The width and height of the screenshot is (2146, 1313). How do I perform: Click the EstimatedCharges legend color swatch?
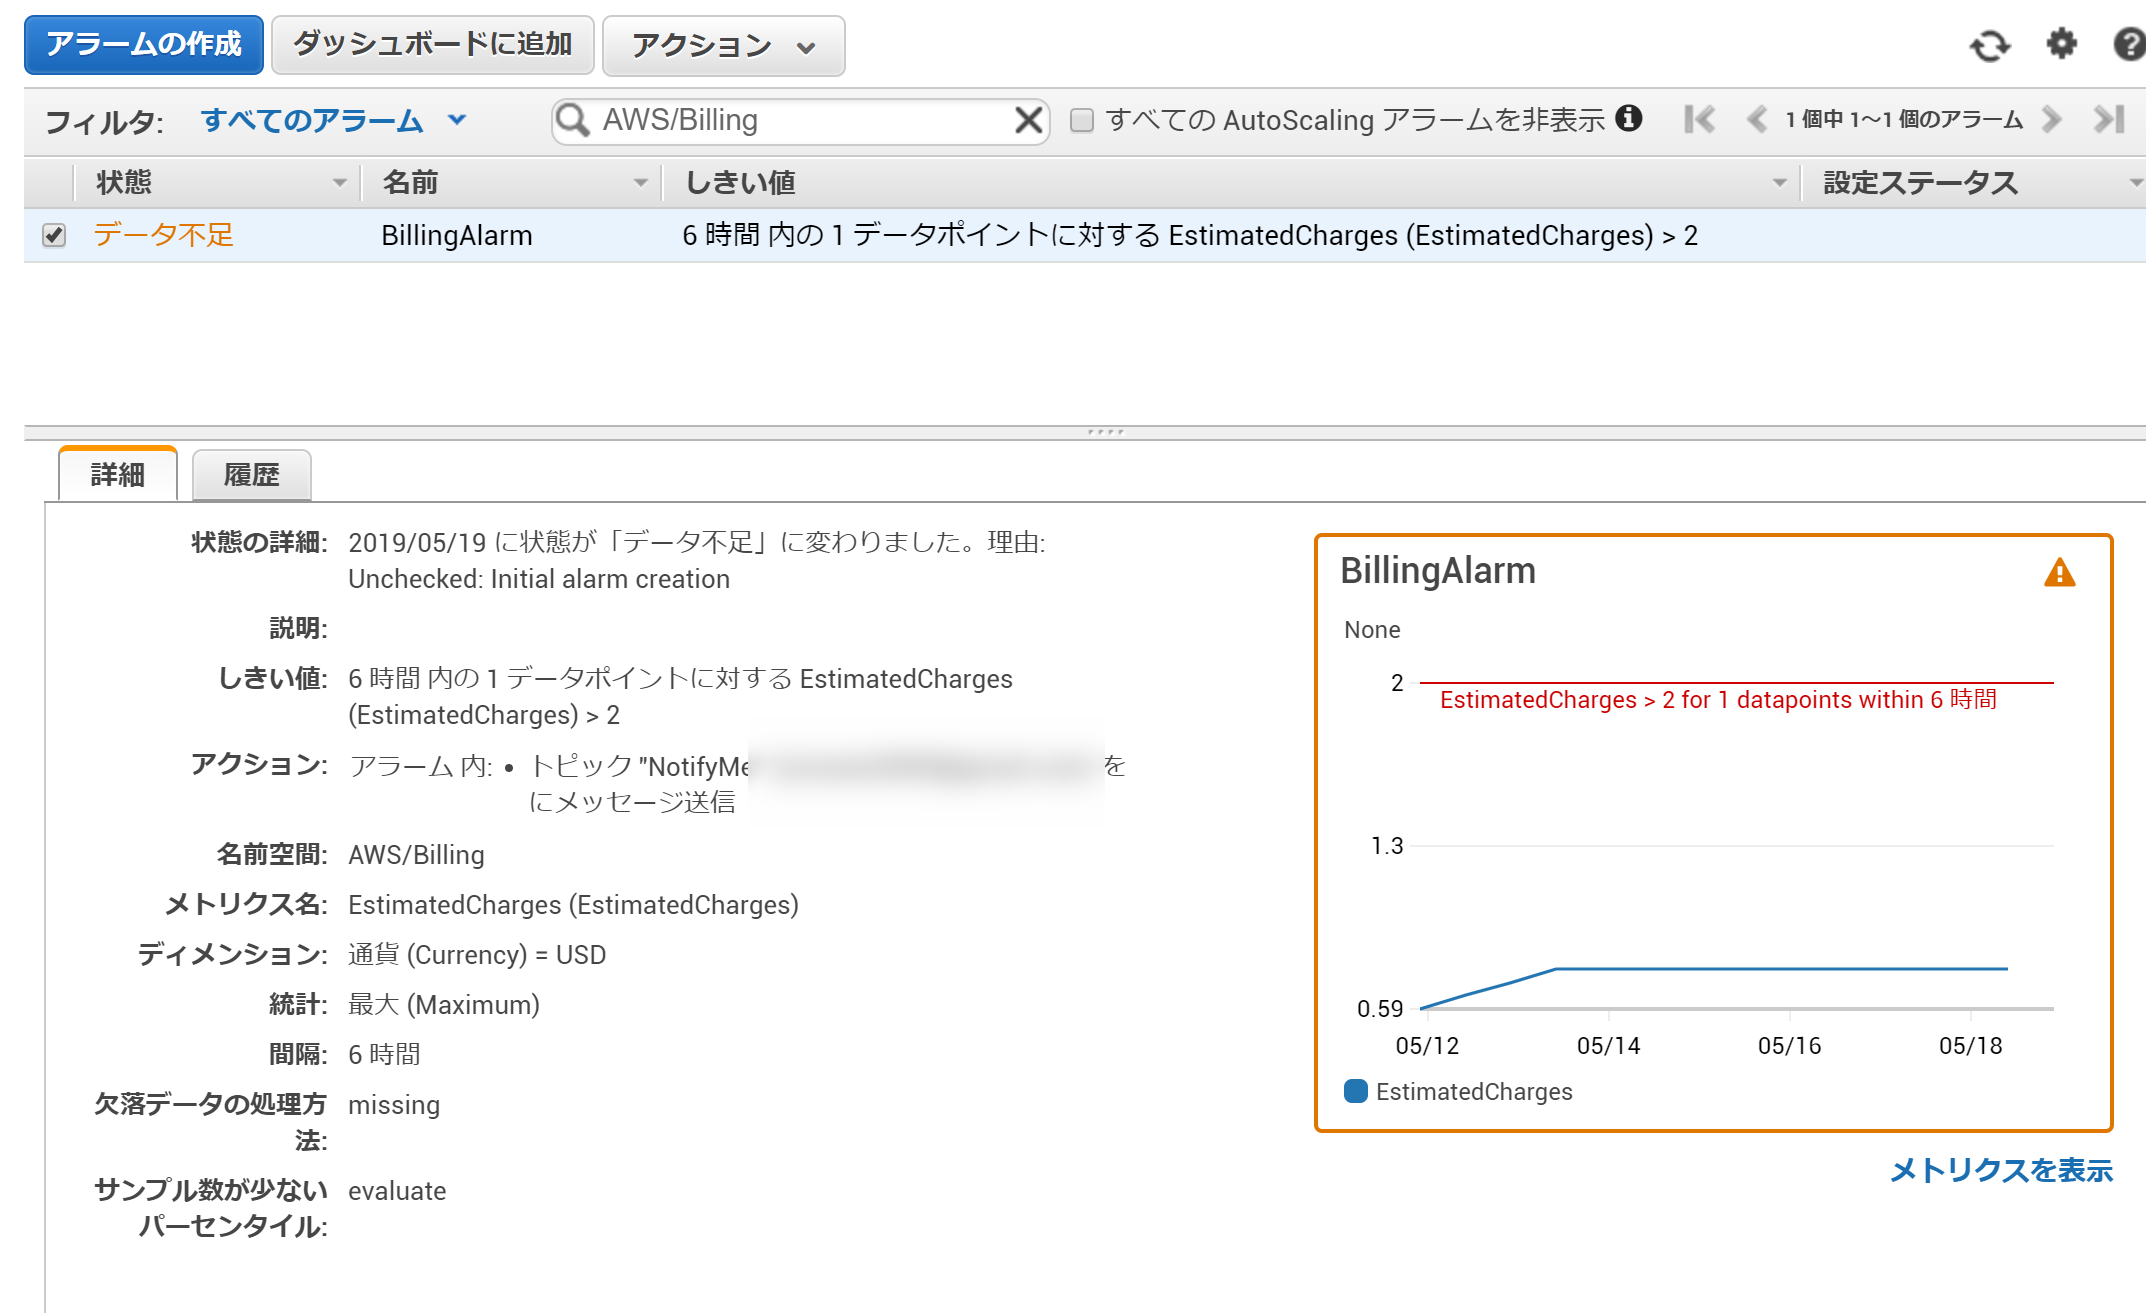[1356, 1091]
